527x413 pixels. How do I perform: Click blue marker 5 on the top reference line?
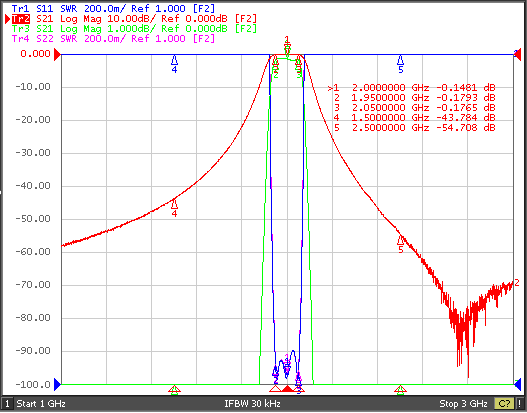pyautogui.click(x=400, y=60)
